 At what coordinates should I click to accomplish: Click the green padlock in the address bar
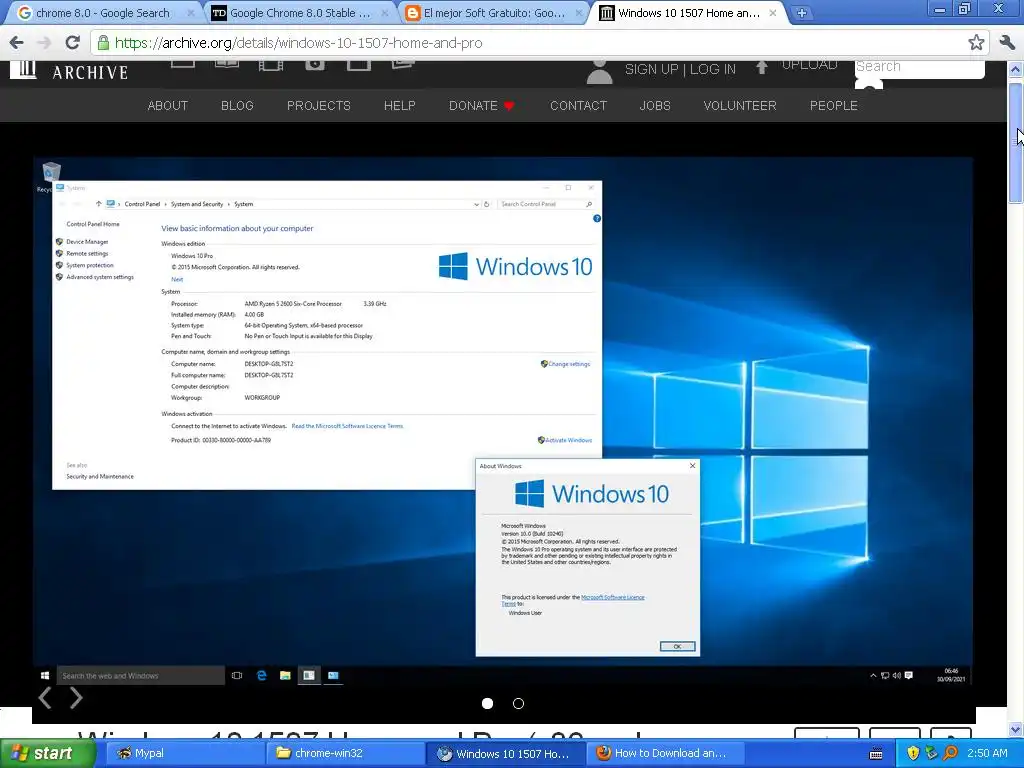pyautogui.click(x=103, y=43)
